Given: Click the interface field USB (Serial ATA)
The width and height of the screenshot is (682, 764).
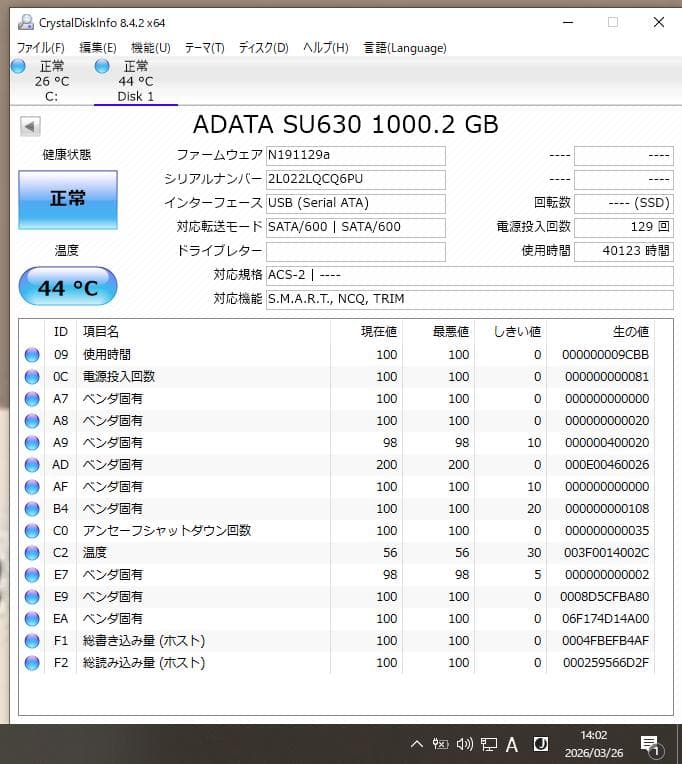Looking at the screenshot, I should [356, 204].
